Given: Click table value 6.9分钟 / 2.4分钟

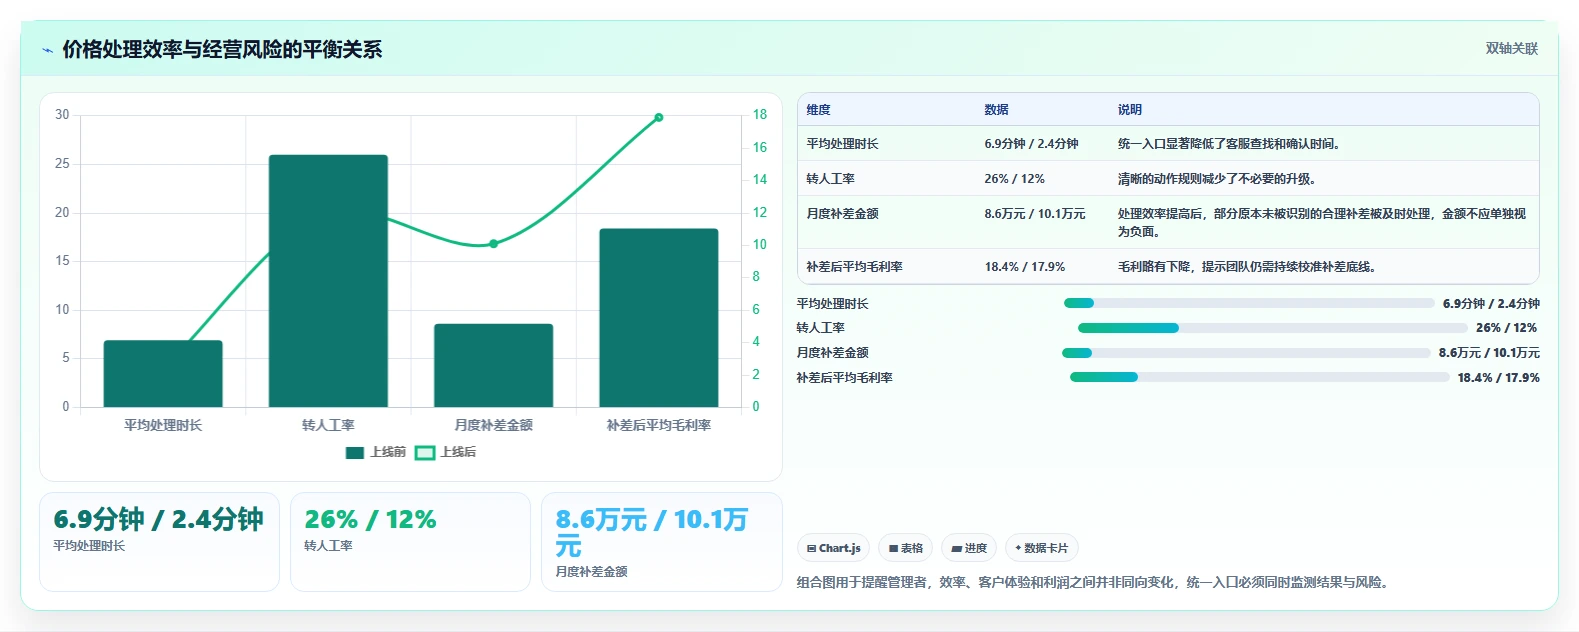Looking at the screenshot, I should pyautogui.click(x=1031, y=144).
